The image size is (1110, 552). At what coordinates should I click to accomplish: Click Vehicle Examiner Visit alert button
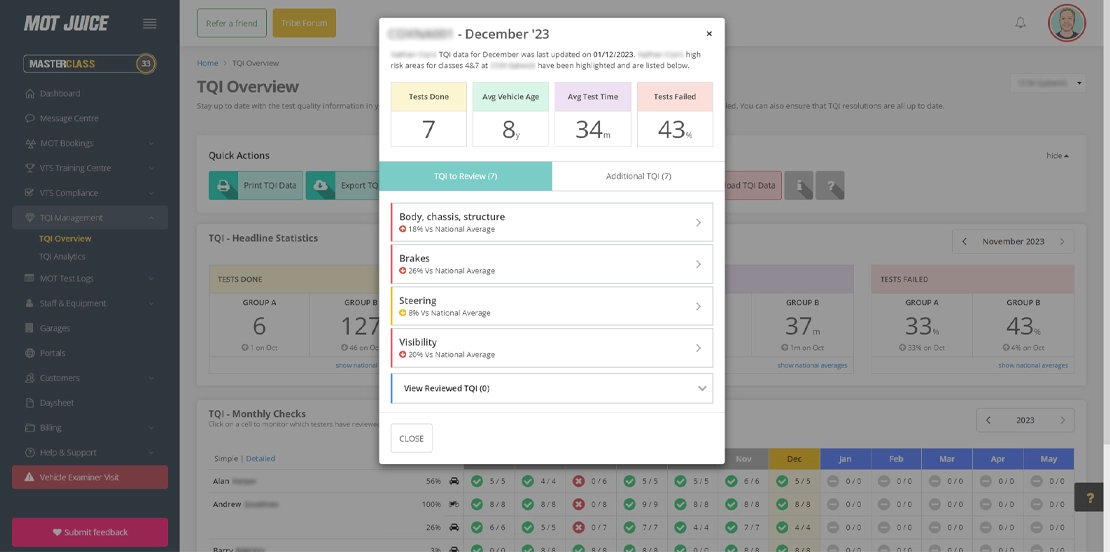[x=90, y=477]
